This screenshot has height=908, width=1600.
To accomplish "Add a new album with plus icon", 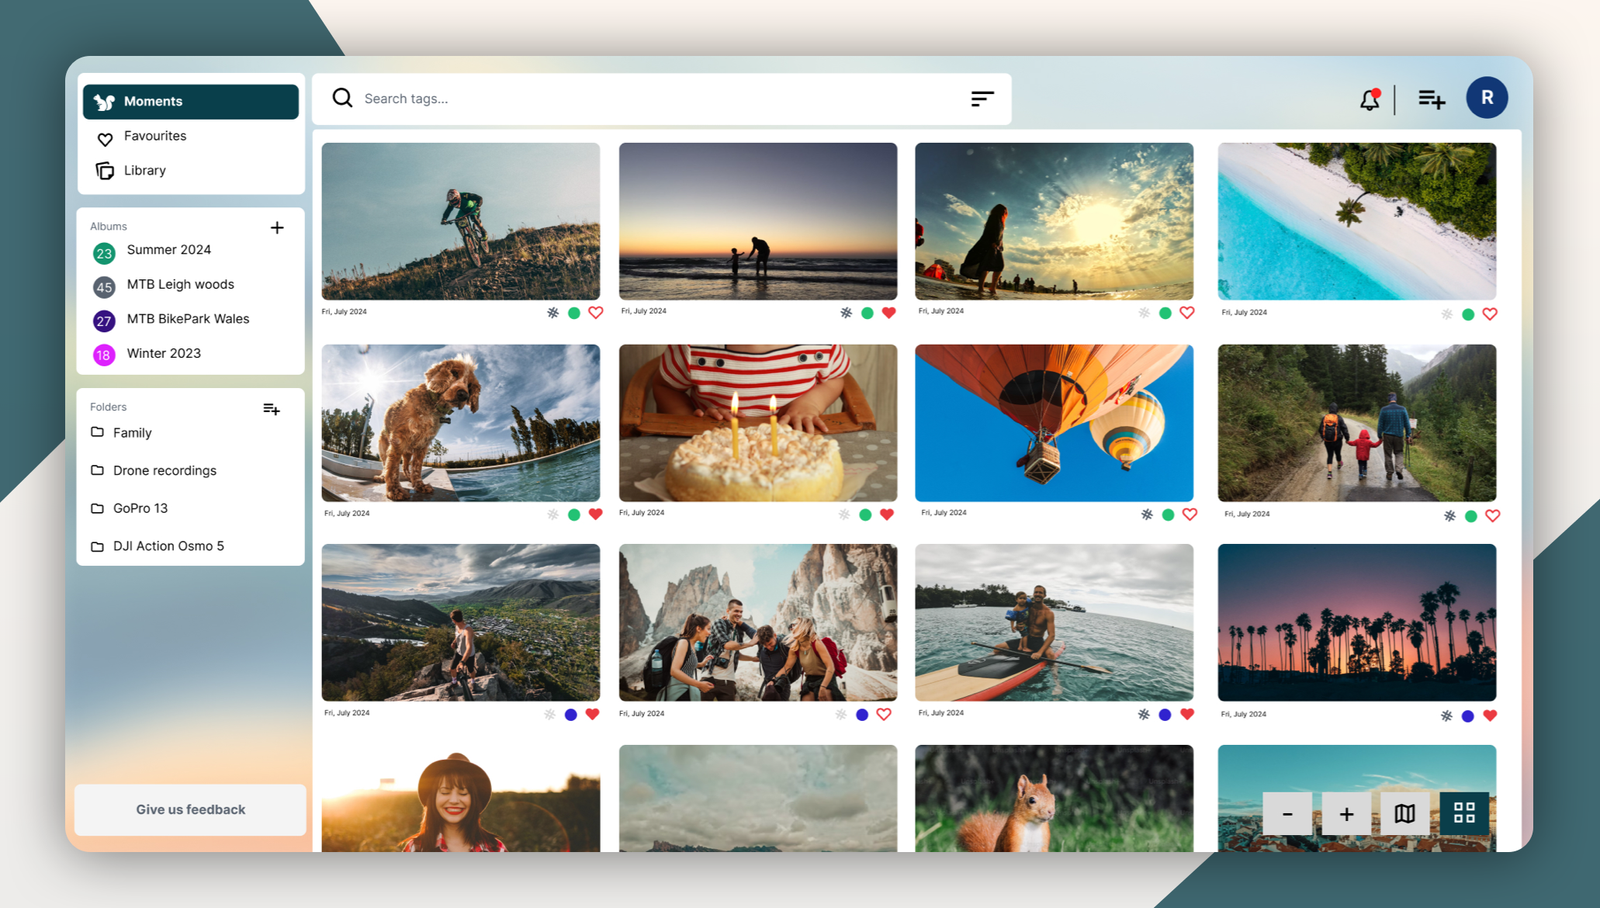I will 277,228.
